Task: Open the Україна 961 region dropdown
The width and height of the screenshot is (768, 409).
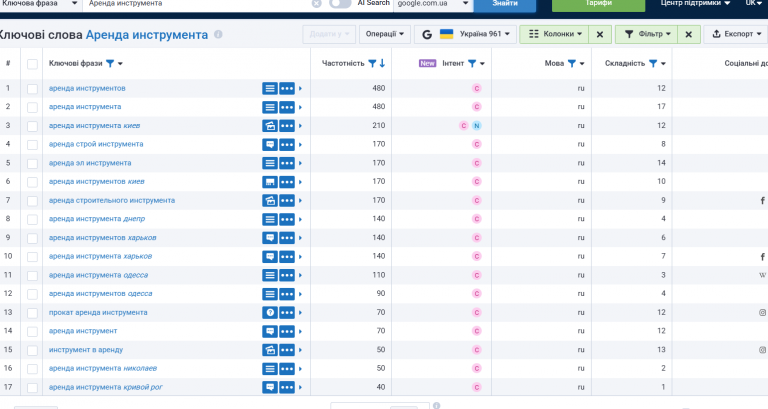Action: click(465, 34)
